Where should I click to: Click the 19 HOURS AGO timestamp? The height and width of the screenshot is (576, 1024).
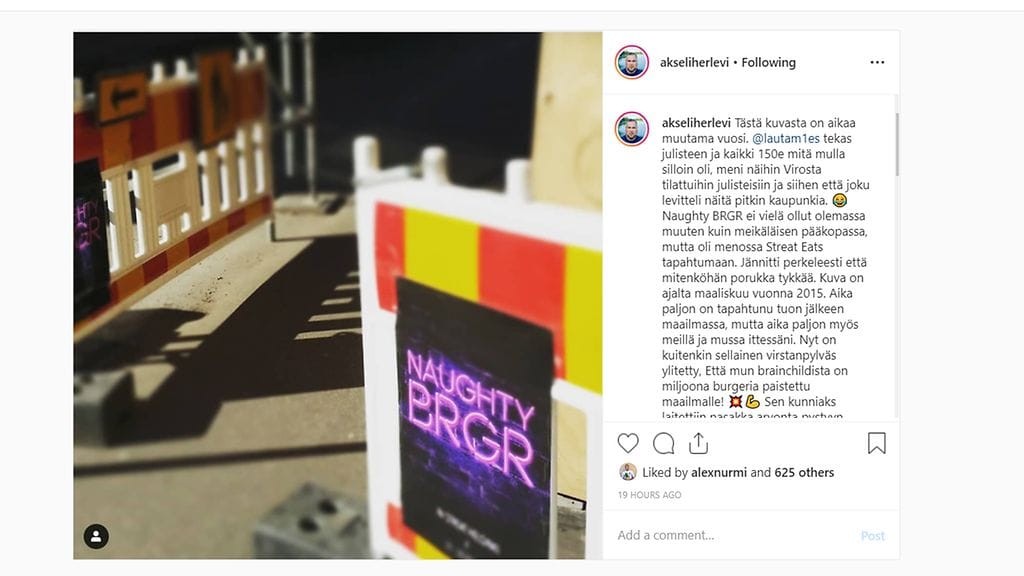[x=649, y=495]
